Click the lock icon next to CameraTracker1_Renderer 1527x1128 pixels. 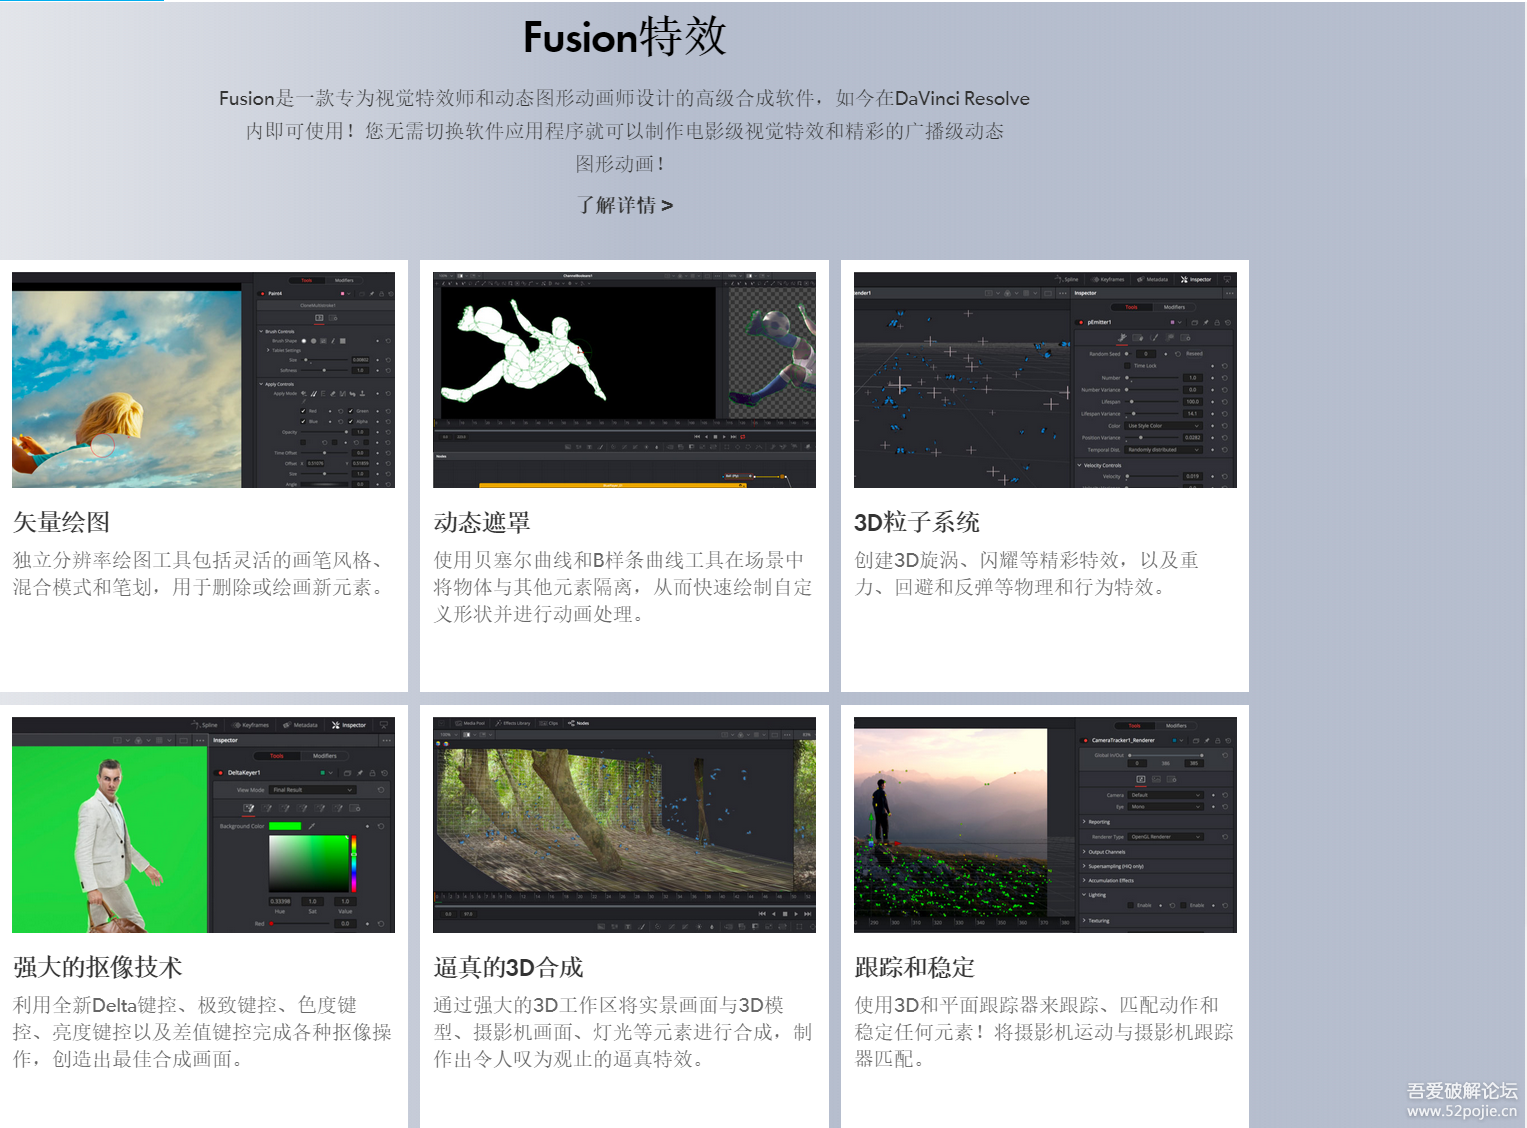point(1218,741)
